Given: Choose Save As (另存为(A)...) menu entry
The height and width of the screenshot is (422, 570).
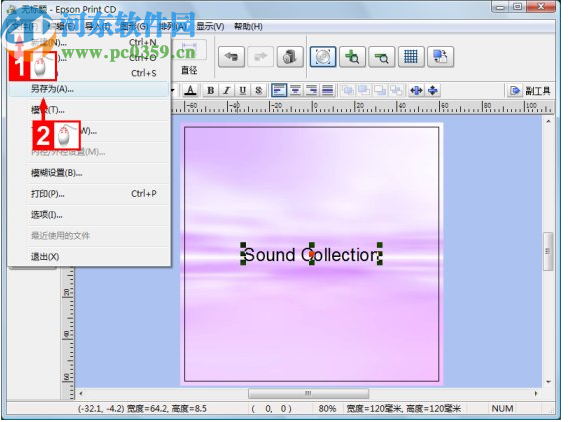Looking at the screenshot, I should click(x=88, y=89).
